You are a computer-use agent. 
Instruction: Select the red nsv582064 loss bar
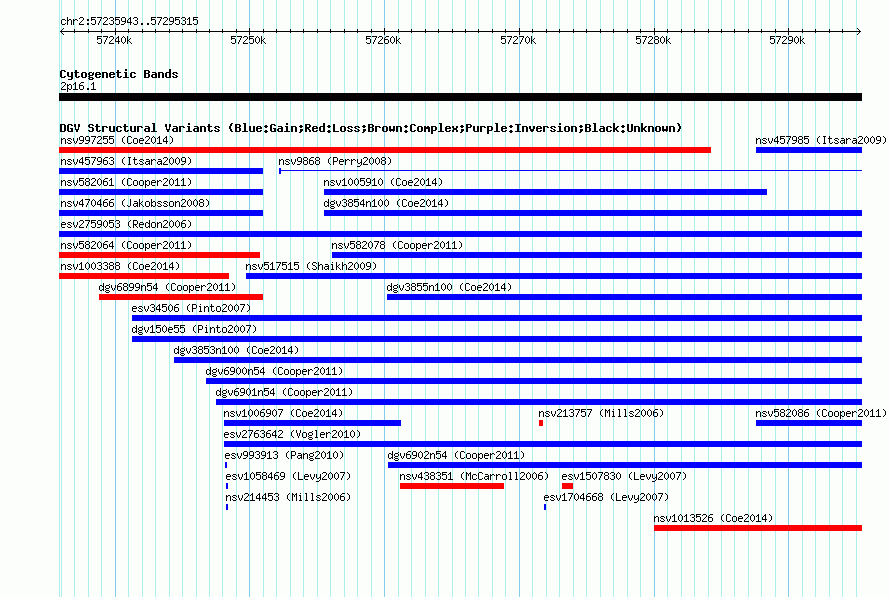(x=159, y=255)
